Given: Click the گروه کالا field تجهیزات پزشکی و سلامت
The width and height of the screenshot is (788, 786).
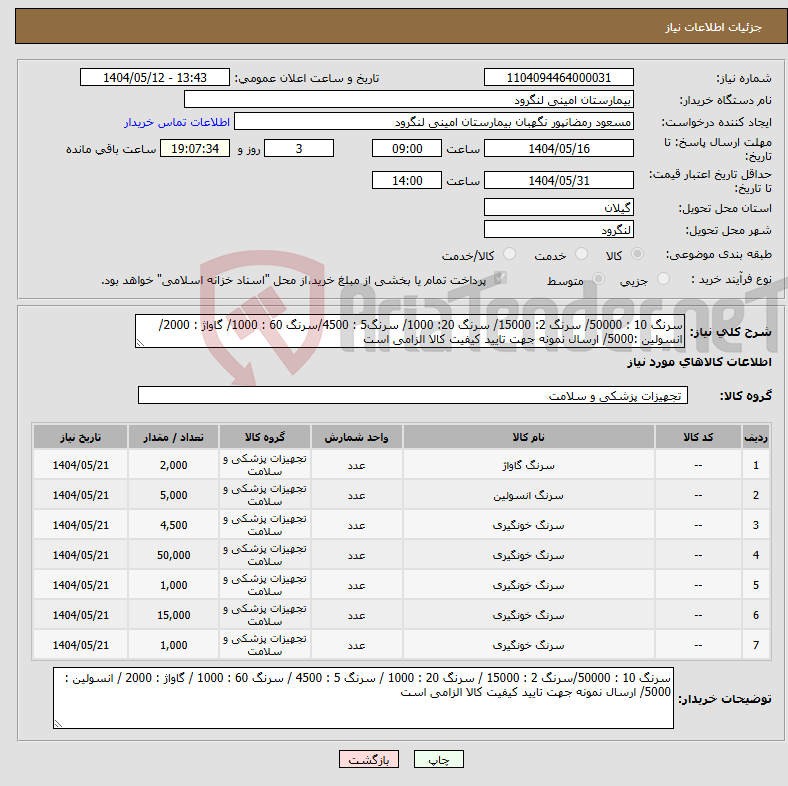Looking at the screenshot, I should (x=413, y=395).
